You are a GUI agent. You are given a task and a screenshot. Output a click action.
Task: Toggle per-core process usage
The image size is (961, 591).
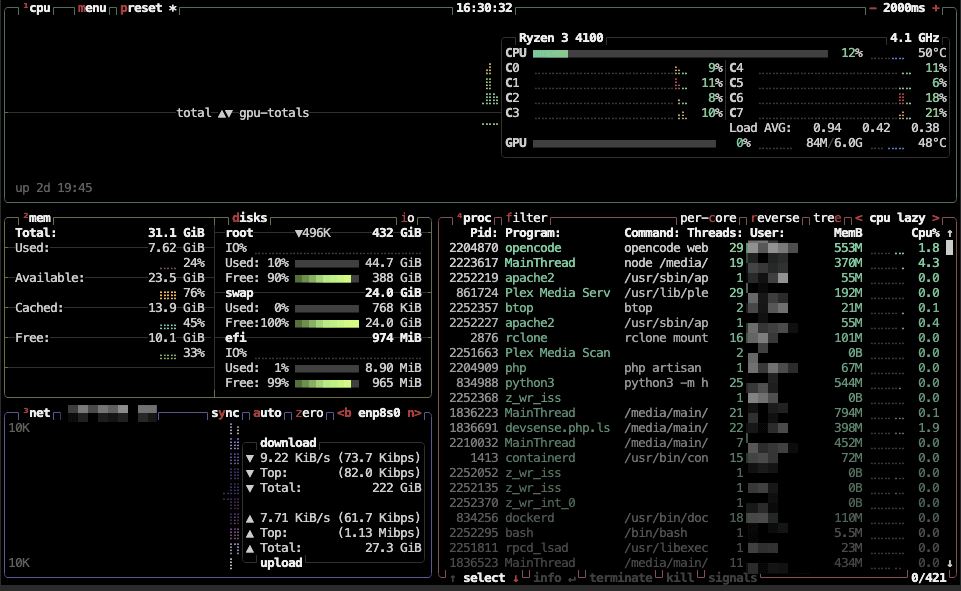(x=708, y=218)
